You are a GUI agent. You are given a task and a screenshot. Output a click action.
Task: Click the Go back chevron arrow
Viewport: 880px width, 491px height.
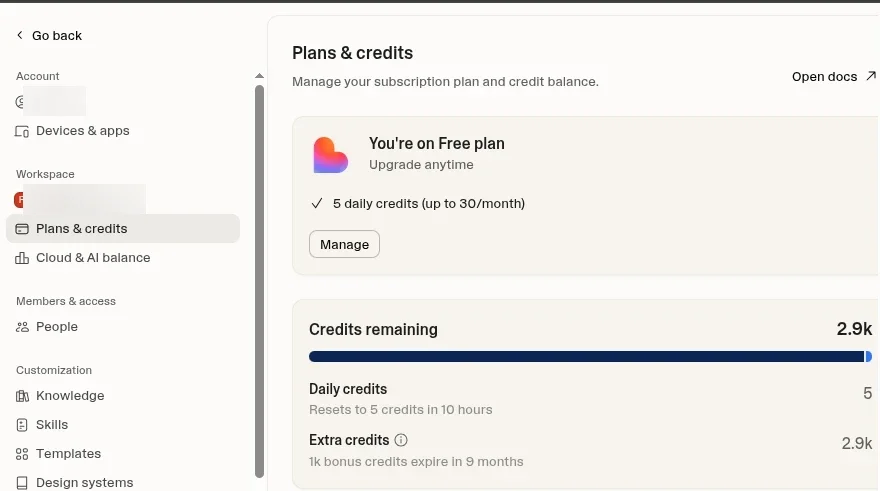pyautogui.click(x=20, y=35)
